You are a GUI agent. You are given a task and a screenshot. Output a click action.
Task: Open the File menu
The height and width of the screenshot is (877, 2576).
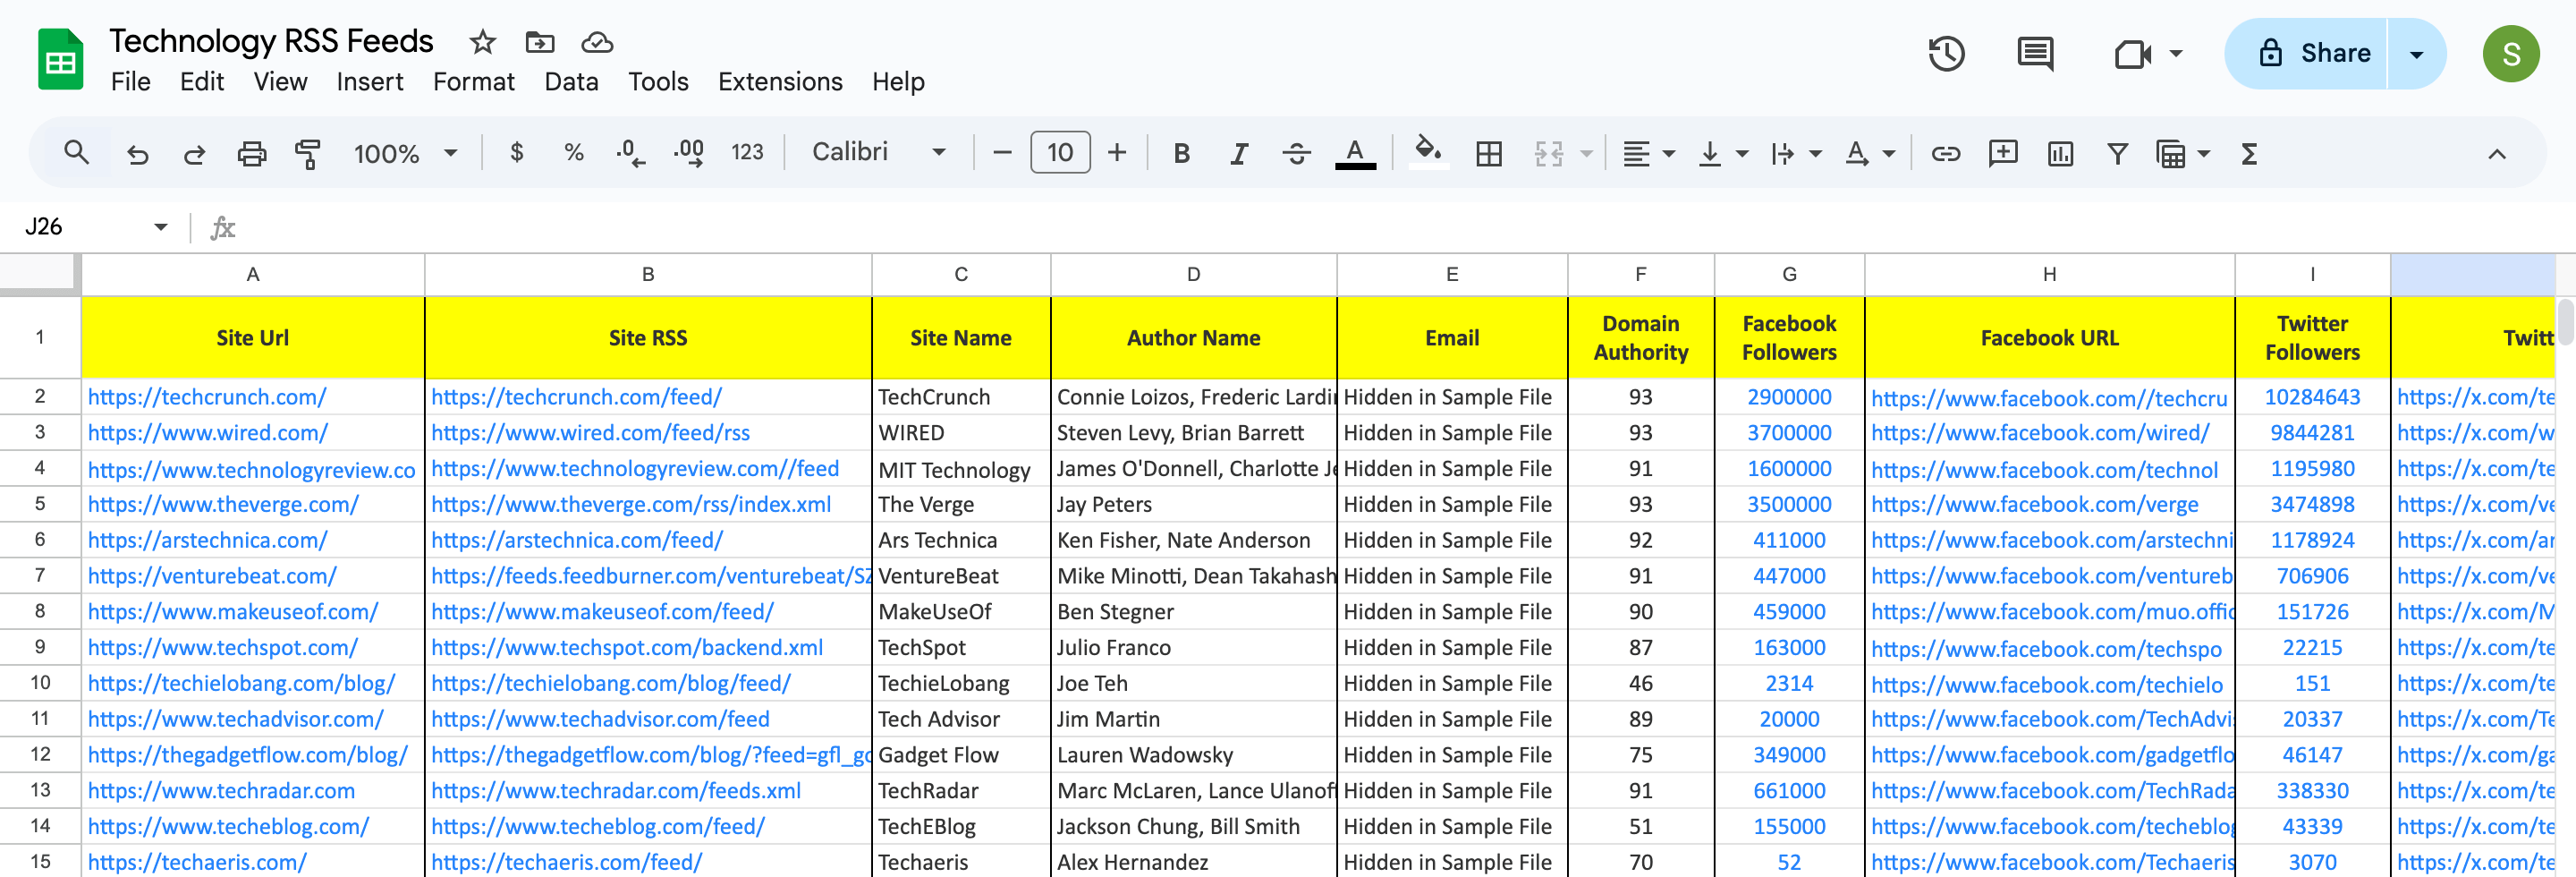(130, 82)
